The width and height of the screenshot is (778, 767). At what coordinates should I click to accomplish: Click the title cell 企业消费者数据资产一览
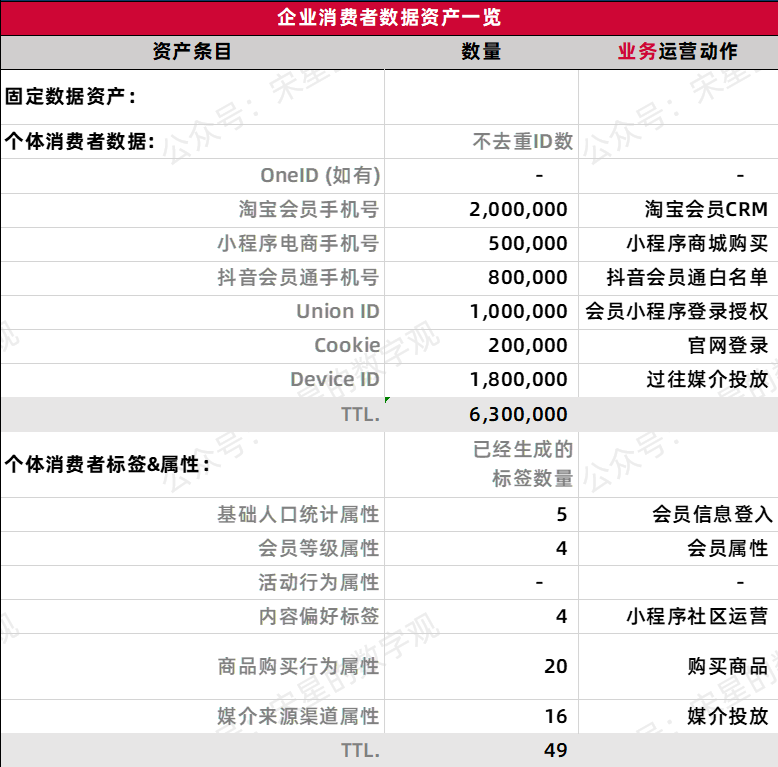(389, 17)
